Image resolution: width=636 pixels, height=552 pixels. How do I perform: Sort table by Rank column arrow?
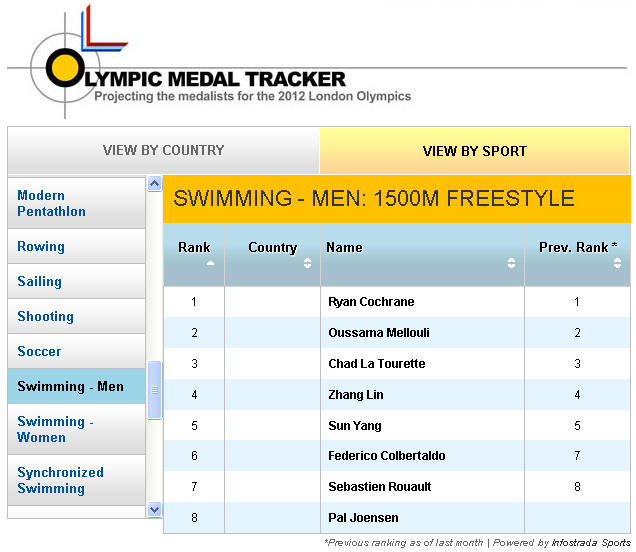[x=211, y=263]
